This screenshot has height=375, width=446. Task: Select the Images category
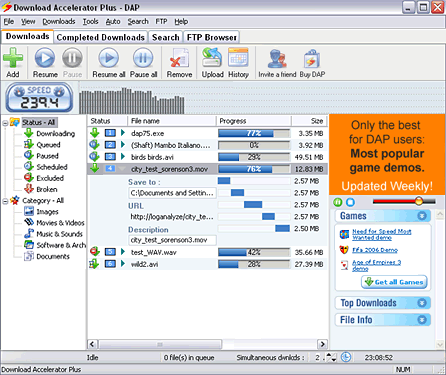point(47,212)
